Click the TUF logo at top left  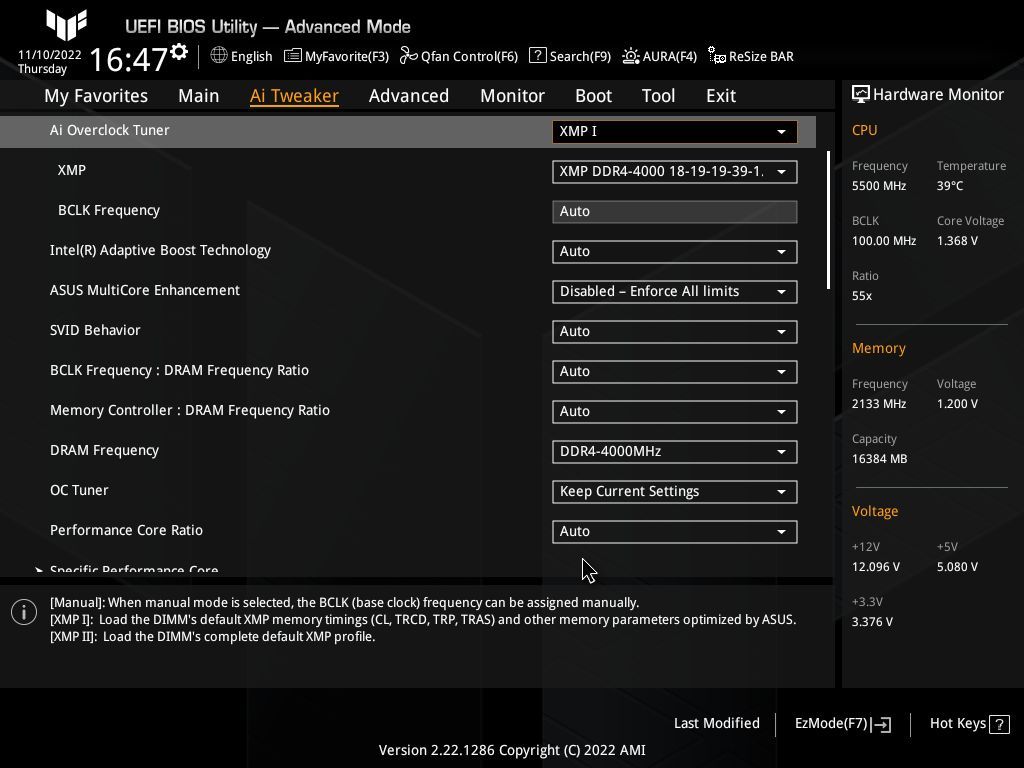tap(66, 25)
